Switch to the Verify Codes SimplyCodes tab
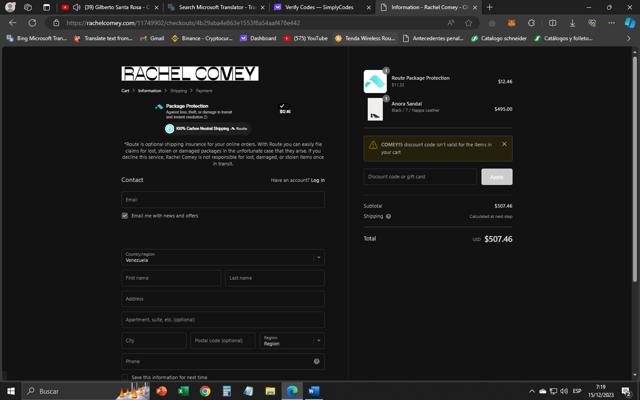Viewport: 640px width, 400px height. (x=322, y=7)
